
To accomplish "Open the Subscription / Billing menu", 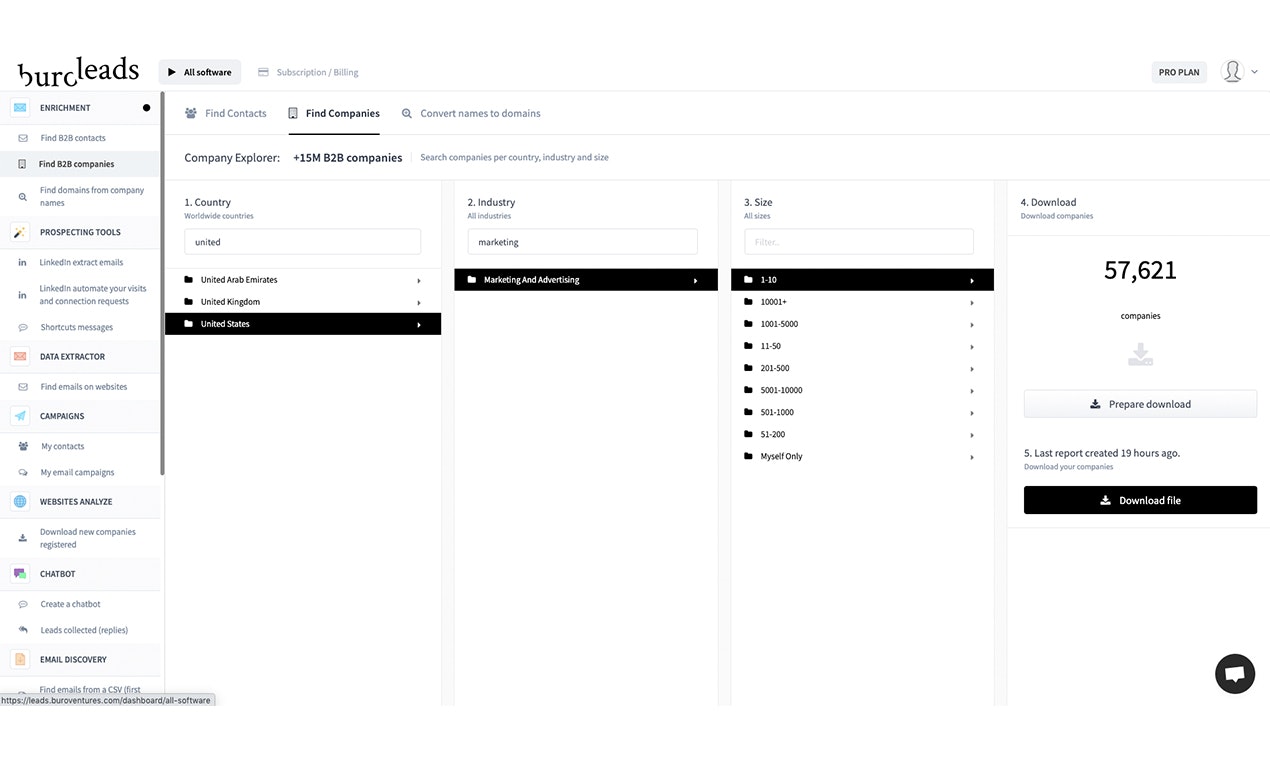I will pyautogui.click(x=308, y=71).
